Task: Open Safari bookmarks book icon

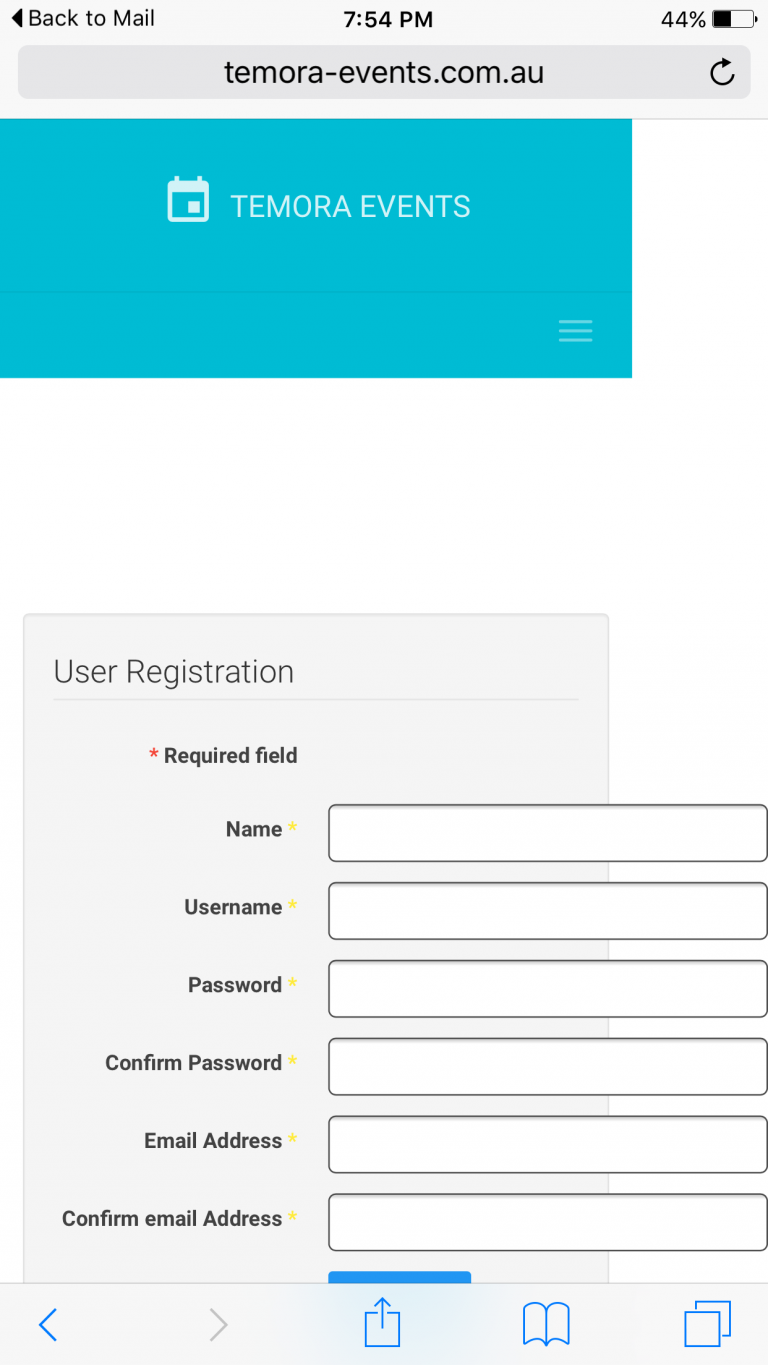Action: point(546,1325)
